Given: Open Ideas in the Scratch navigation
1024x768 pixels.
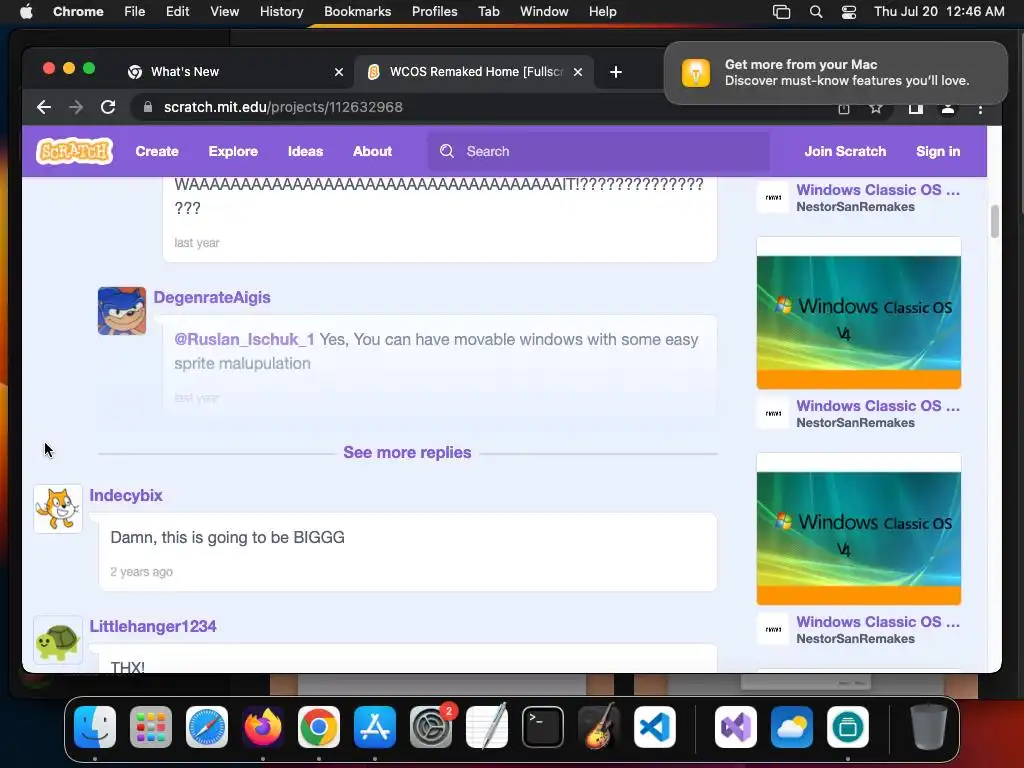Looking at the screenshot, I should coord(306,152).
